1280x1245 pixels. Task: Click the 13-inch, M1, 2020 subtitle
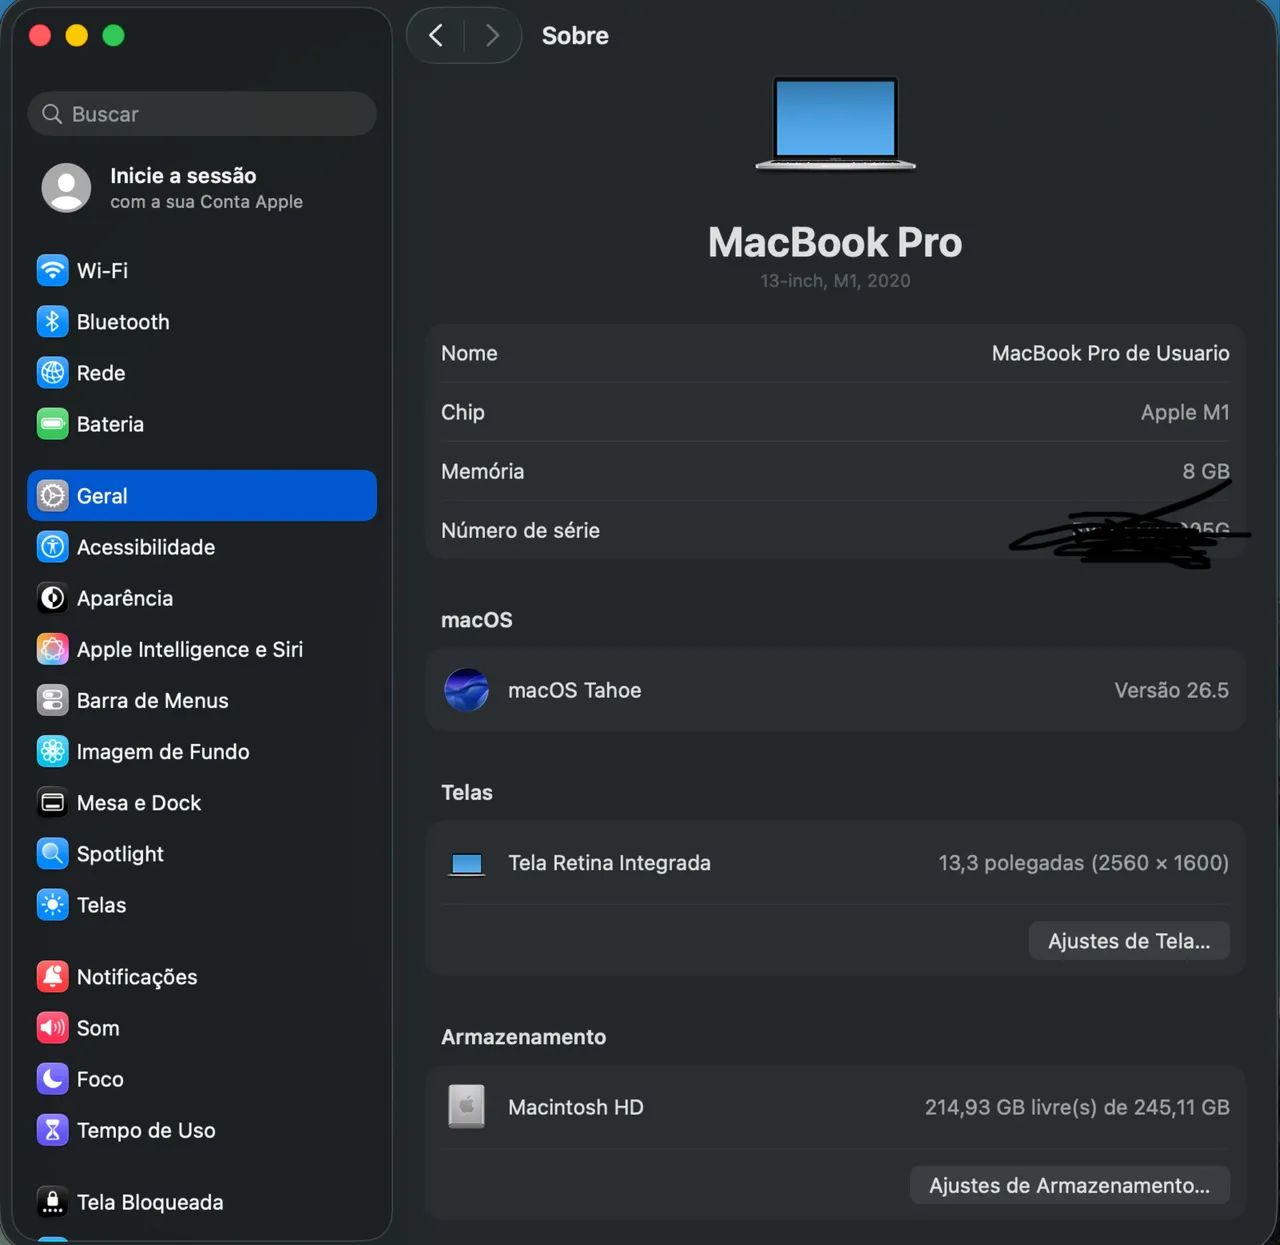pos(835,281)
